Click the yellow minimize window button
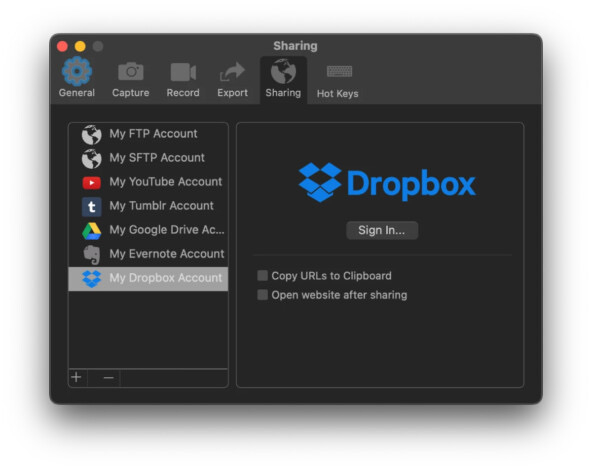592x470 pixels. tap(80, 46)
